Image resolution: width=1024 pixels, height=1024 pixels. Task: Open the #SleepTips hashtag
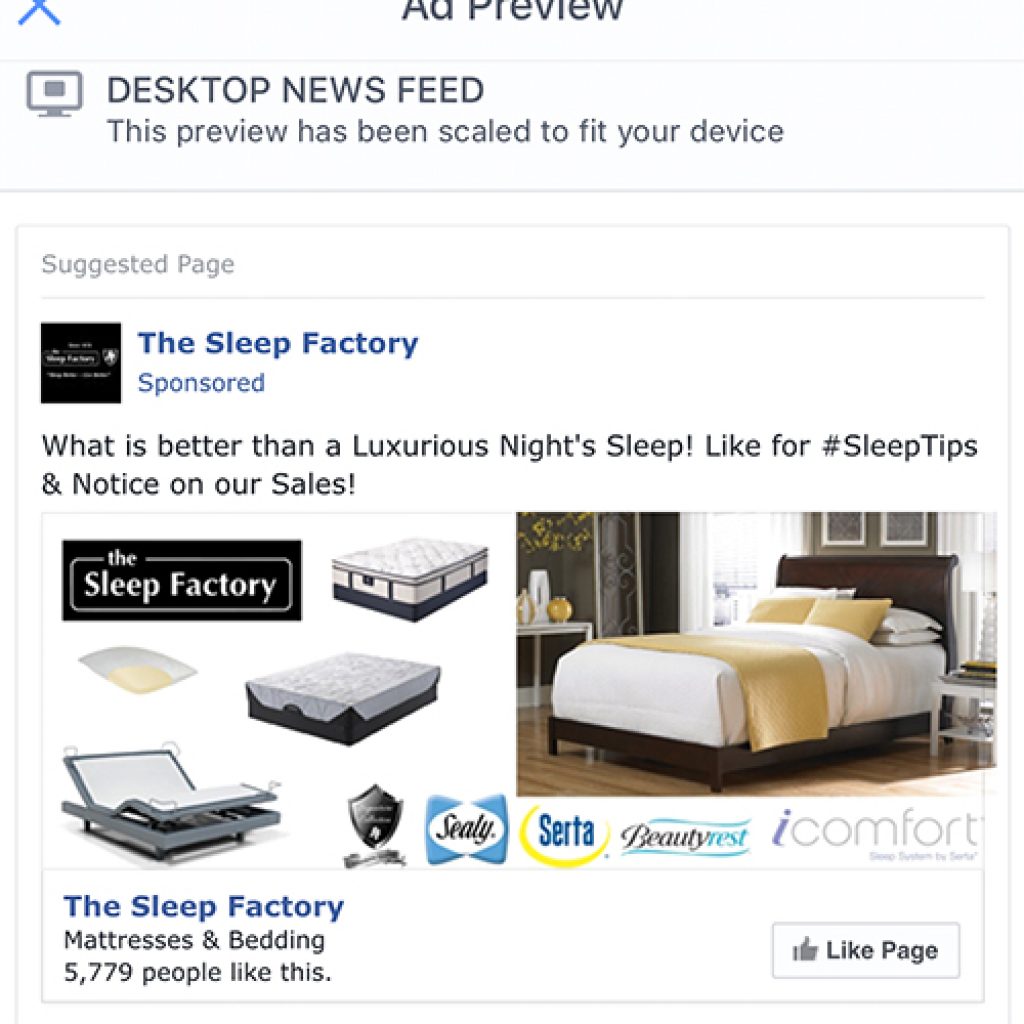click(899, 447)
